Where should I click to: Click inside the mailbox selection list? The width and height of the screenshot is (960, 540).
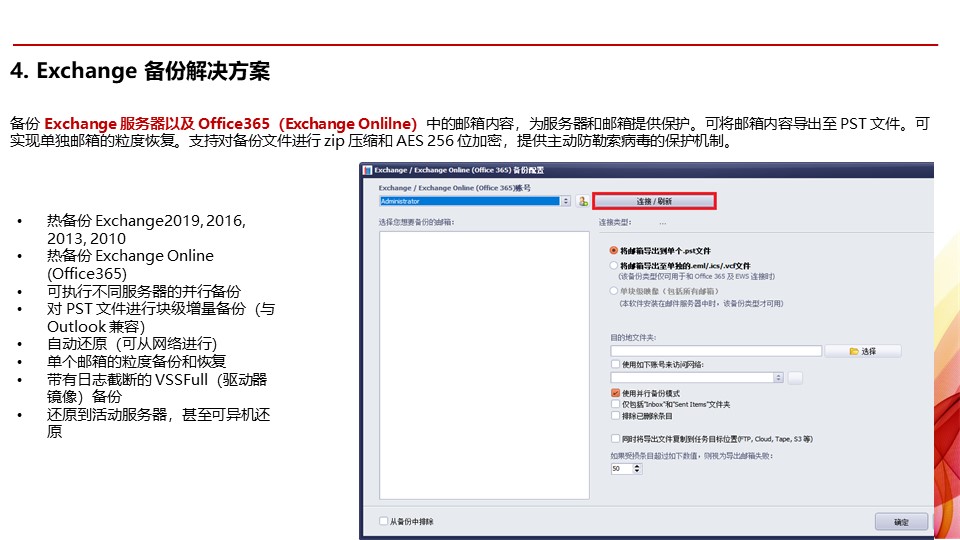[484, 366]
